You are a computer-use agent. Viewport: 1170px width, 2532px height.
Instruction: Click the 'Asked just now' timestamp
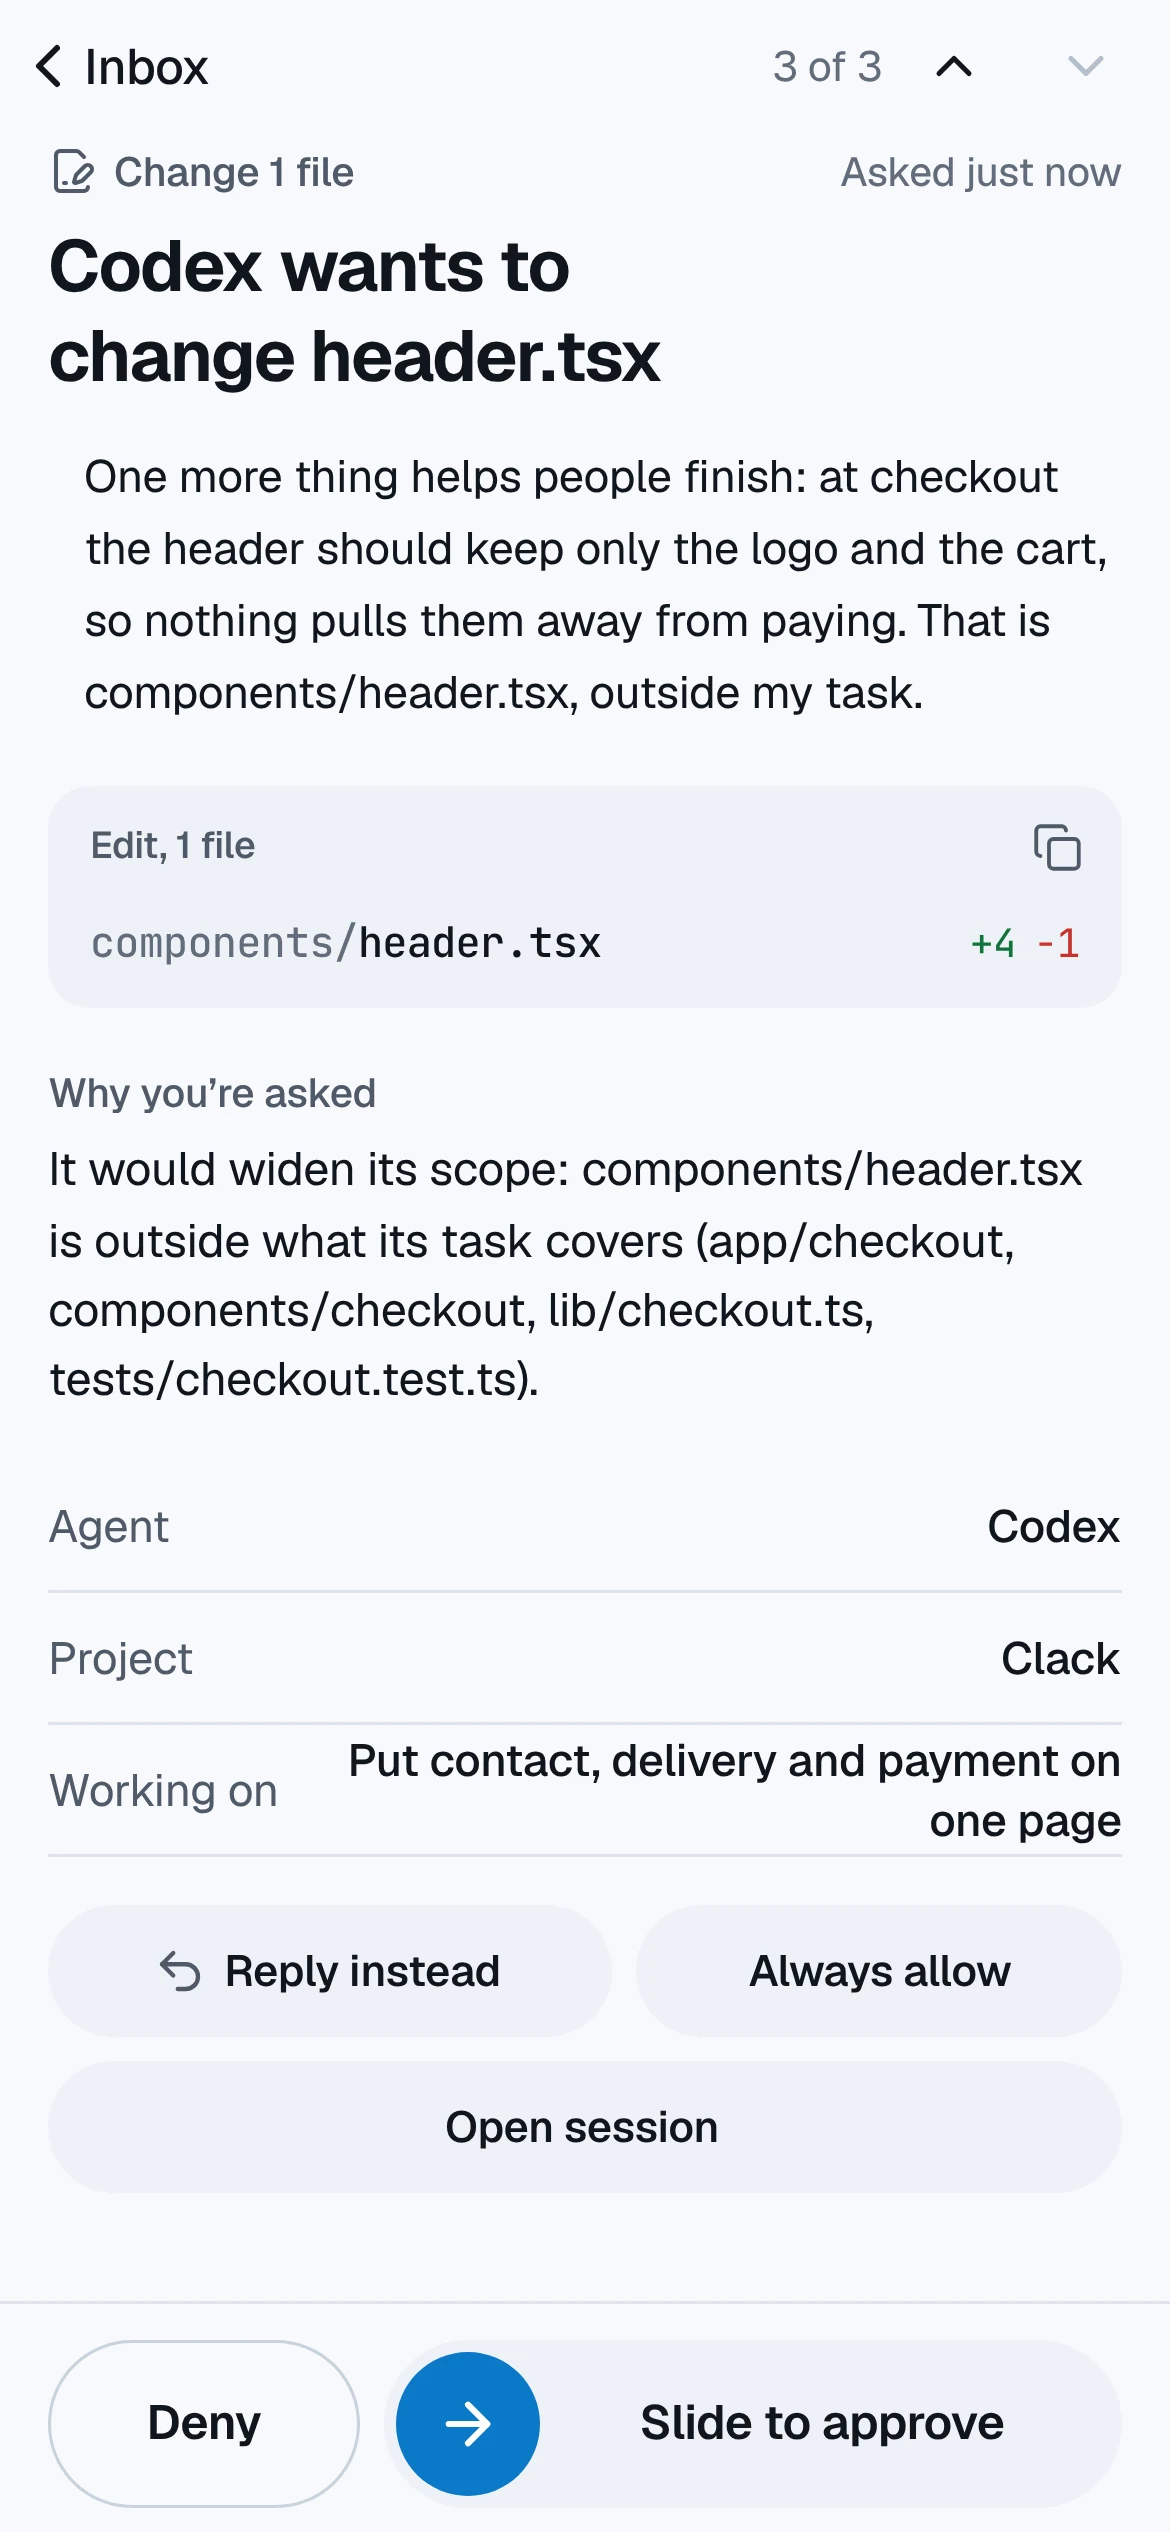click(981, 172)
